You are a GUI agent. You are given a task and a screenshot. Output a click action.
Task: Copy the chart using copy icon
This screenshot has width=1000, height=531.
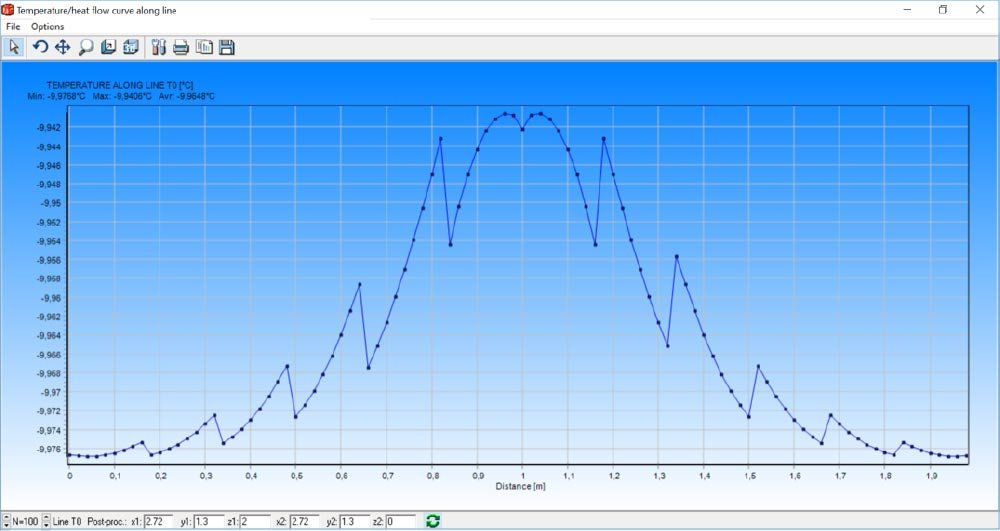[x=204, y=47]
